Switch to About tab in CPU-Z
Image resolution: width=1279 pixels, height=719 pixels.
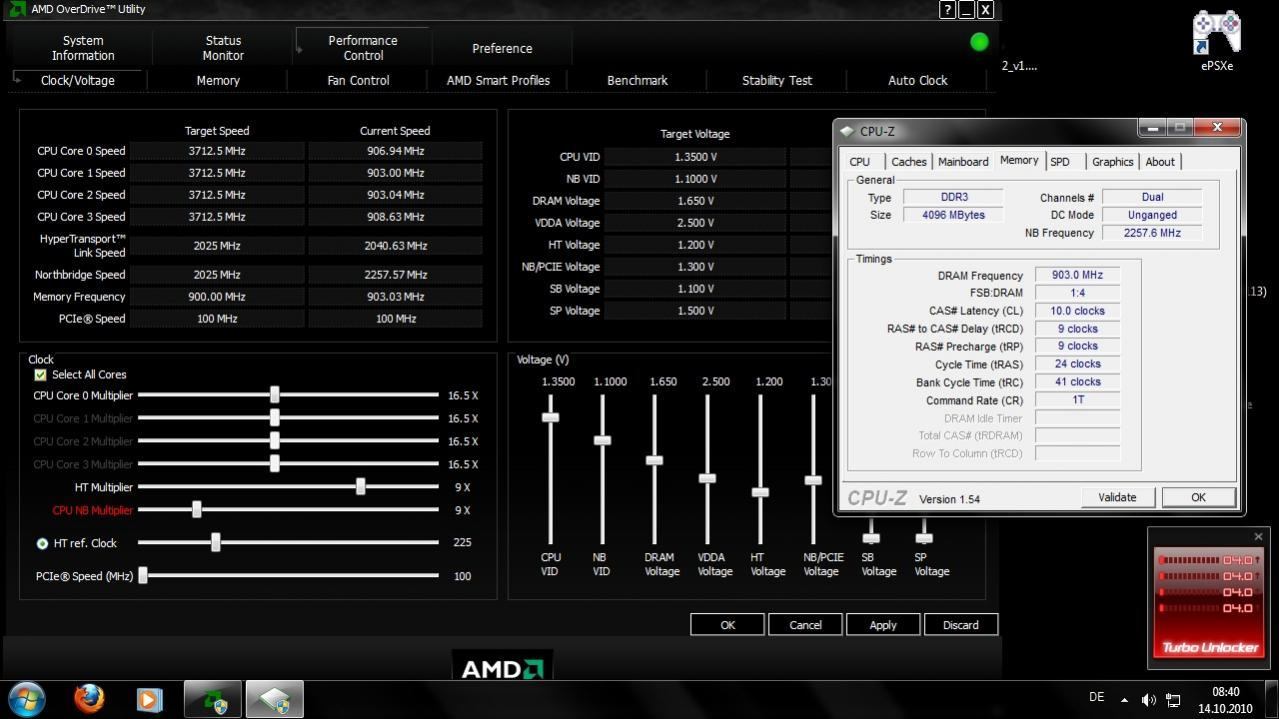[1160, 162]
